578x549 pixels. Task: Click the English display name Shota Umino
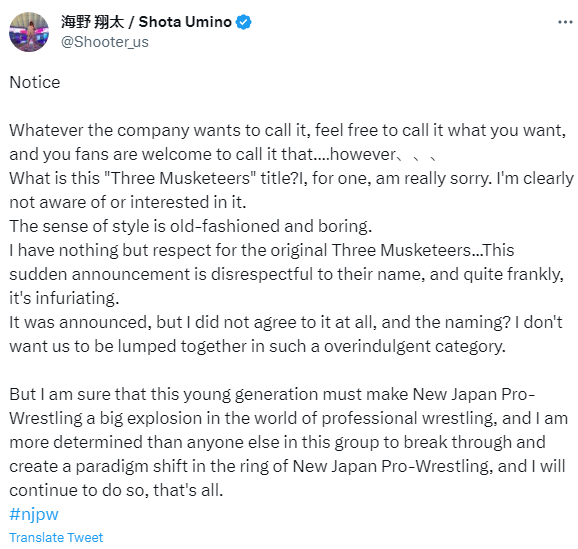[185, 22]
